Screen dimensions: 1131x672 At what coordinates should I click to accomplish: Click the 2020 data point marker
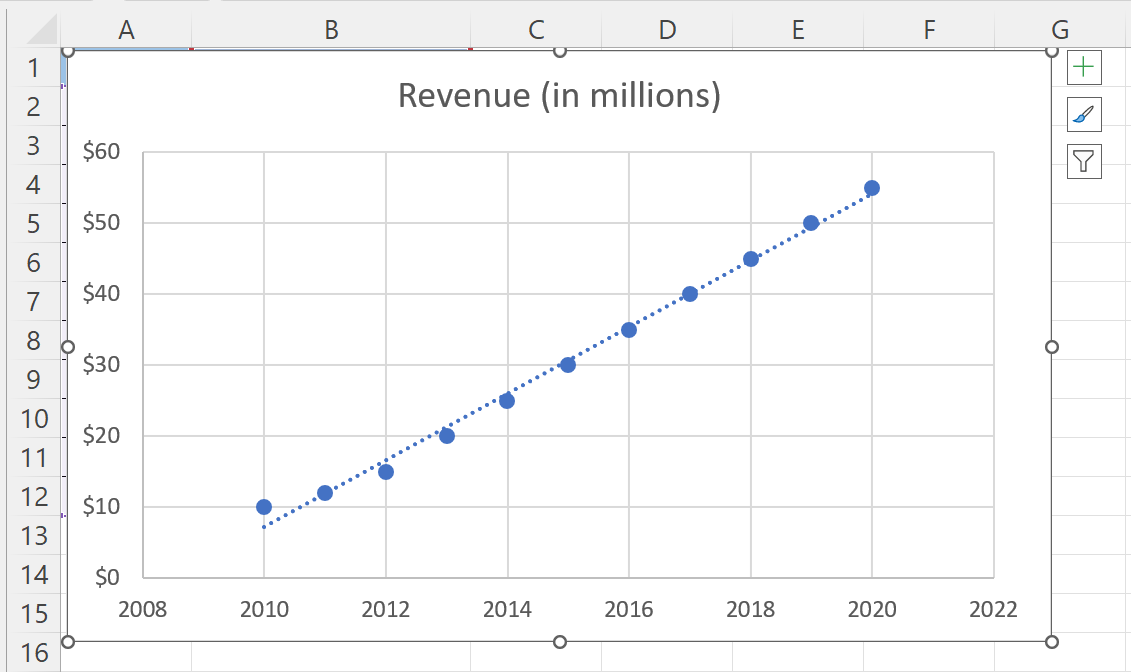pos(871,186)
